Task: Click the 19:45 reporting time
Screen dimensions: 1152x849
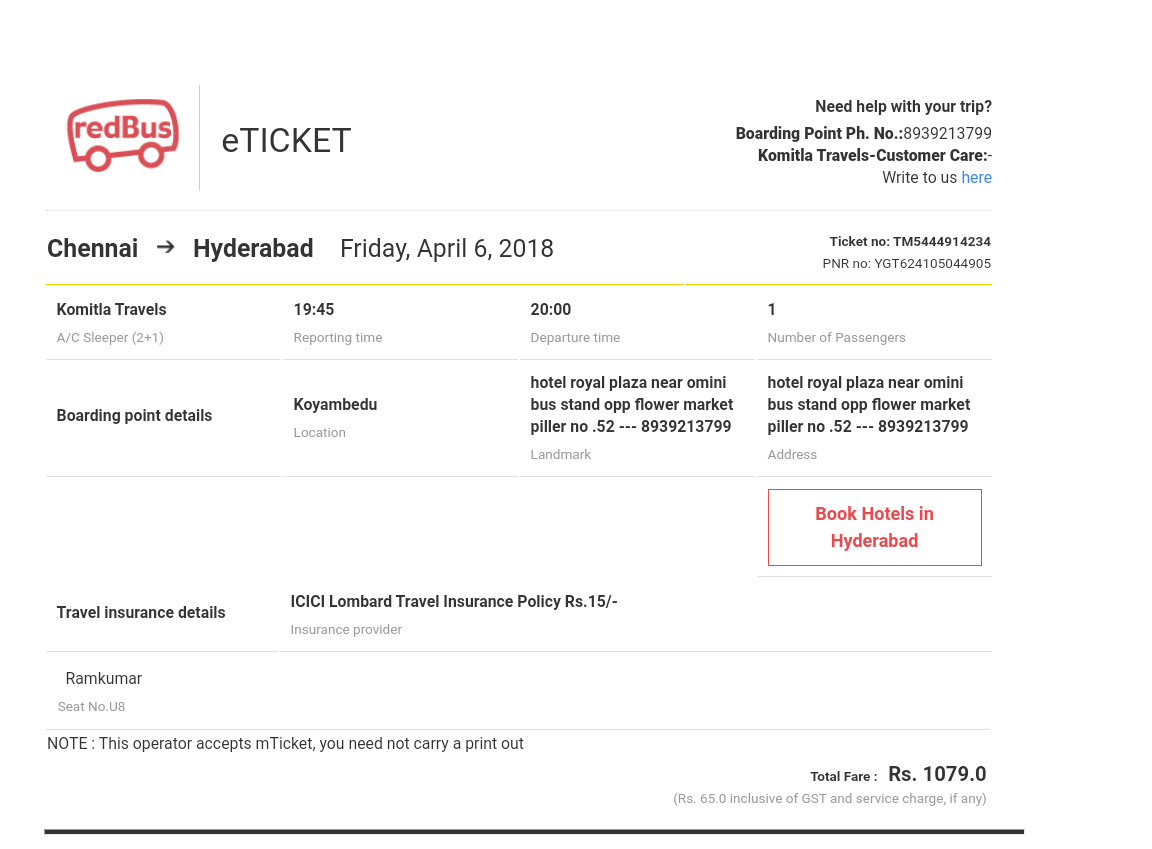Action: point(313,310)
